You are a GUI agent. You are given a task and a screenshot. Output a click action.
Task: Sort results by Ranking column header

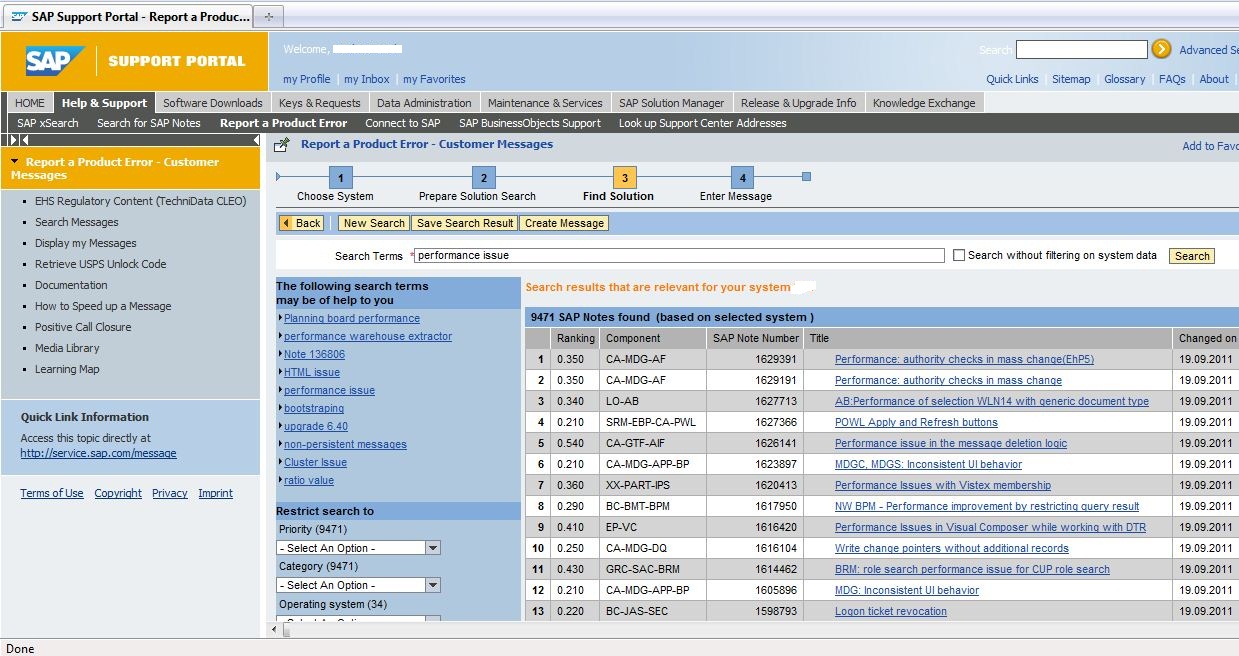click(576, 338)
